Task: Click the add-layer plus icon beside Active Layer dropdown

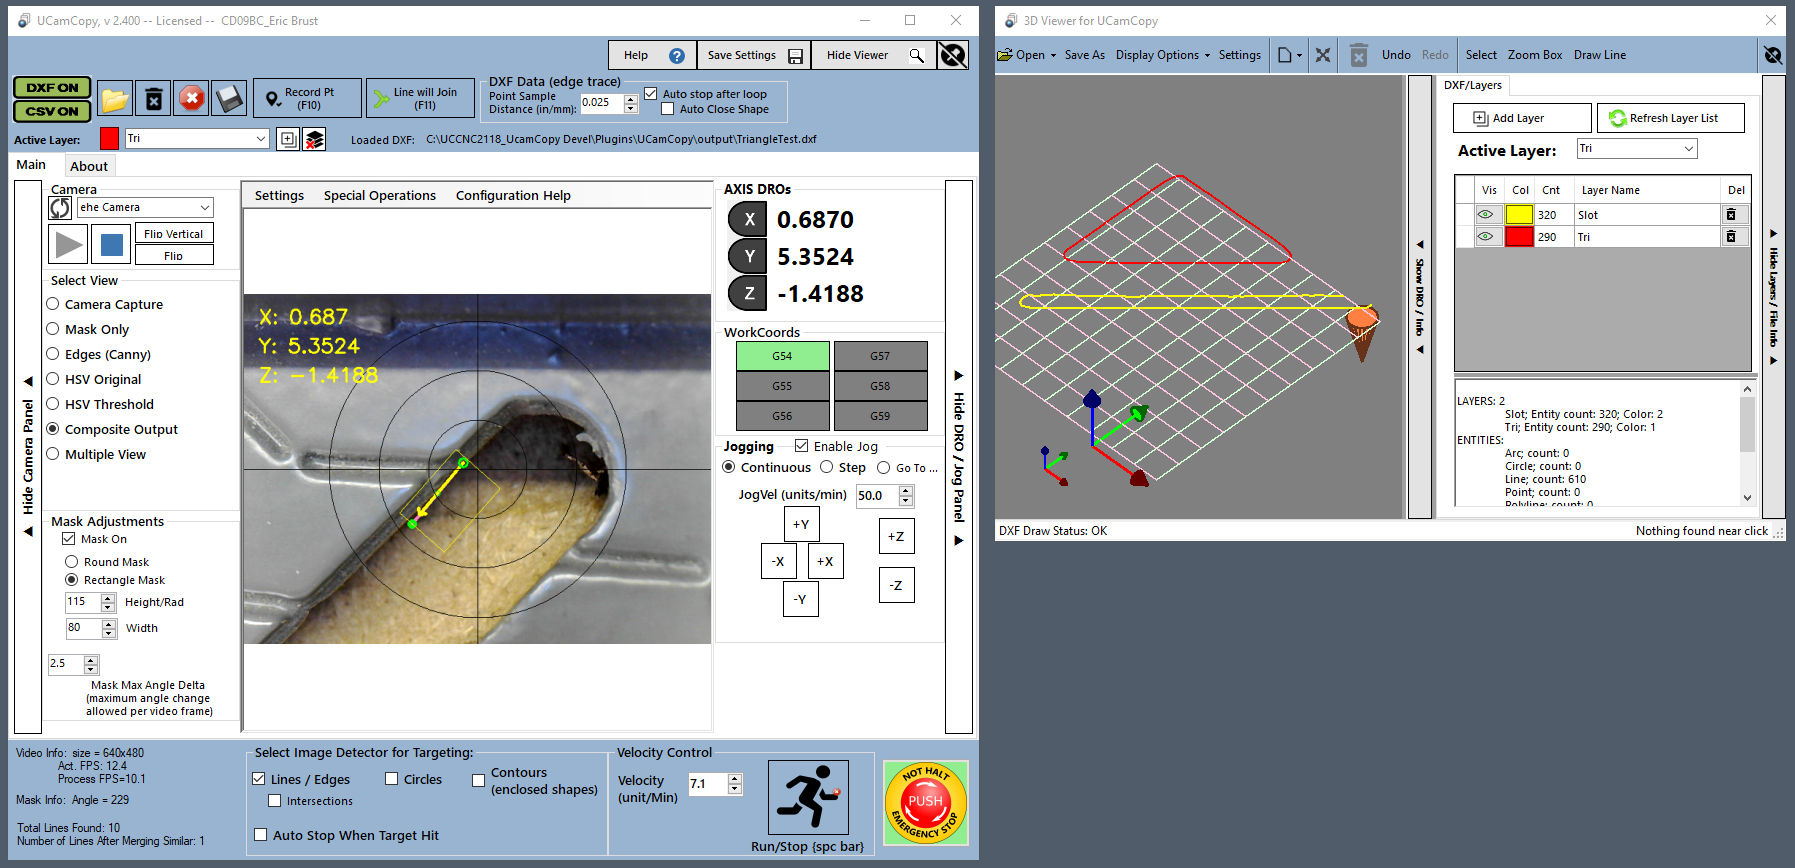Action: point(288,139)
